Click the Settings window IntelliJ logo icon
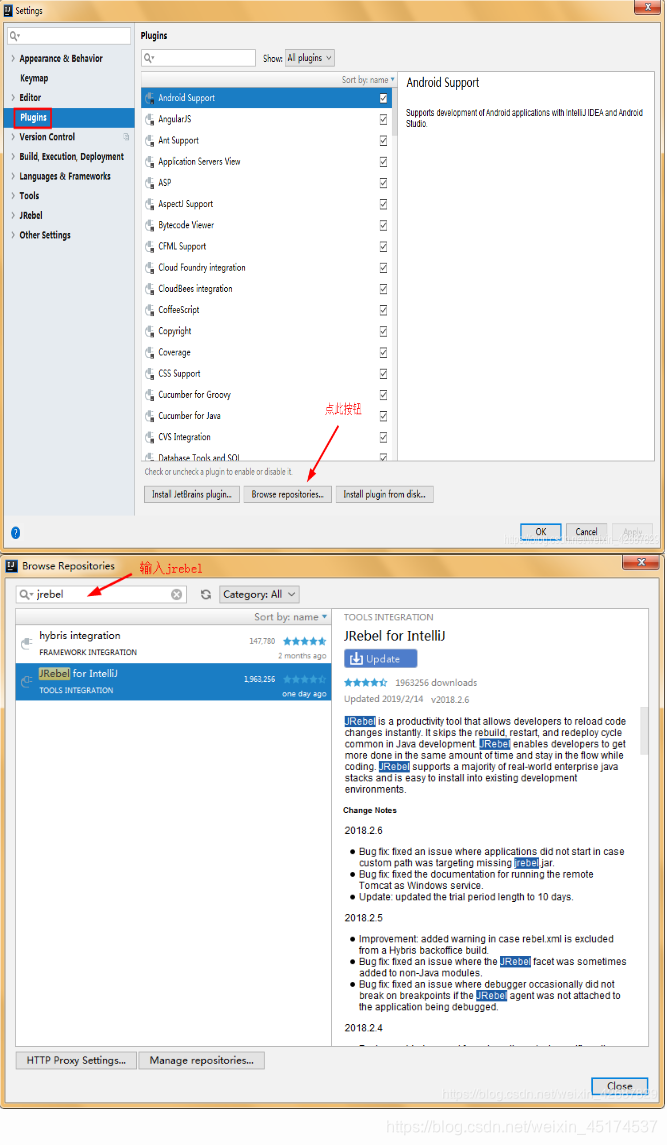667x1145 pixels. click(9, 10)
